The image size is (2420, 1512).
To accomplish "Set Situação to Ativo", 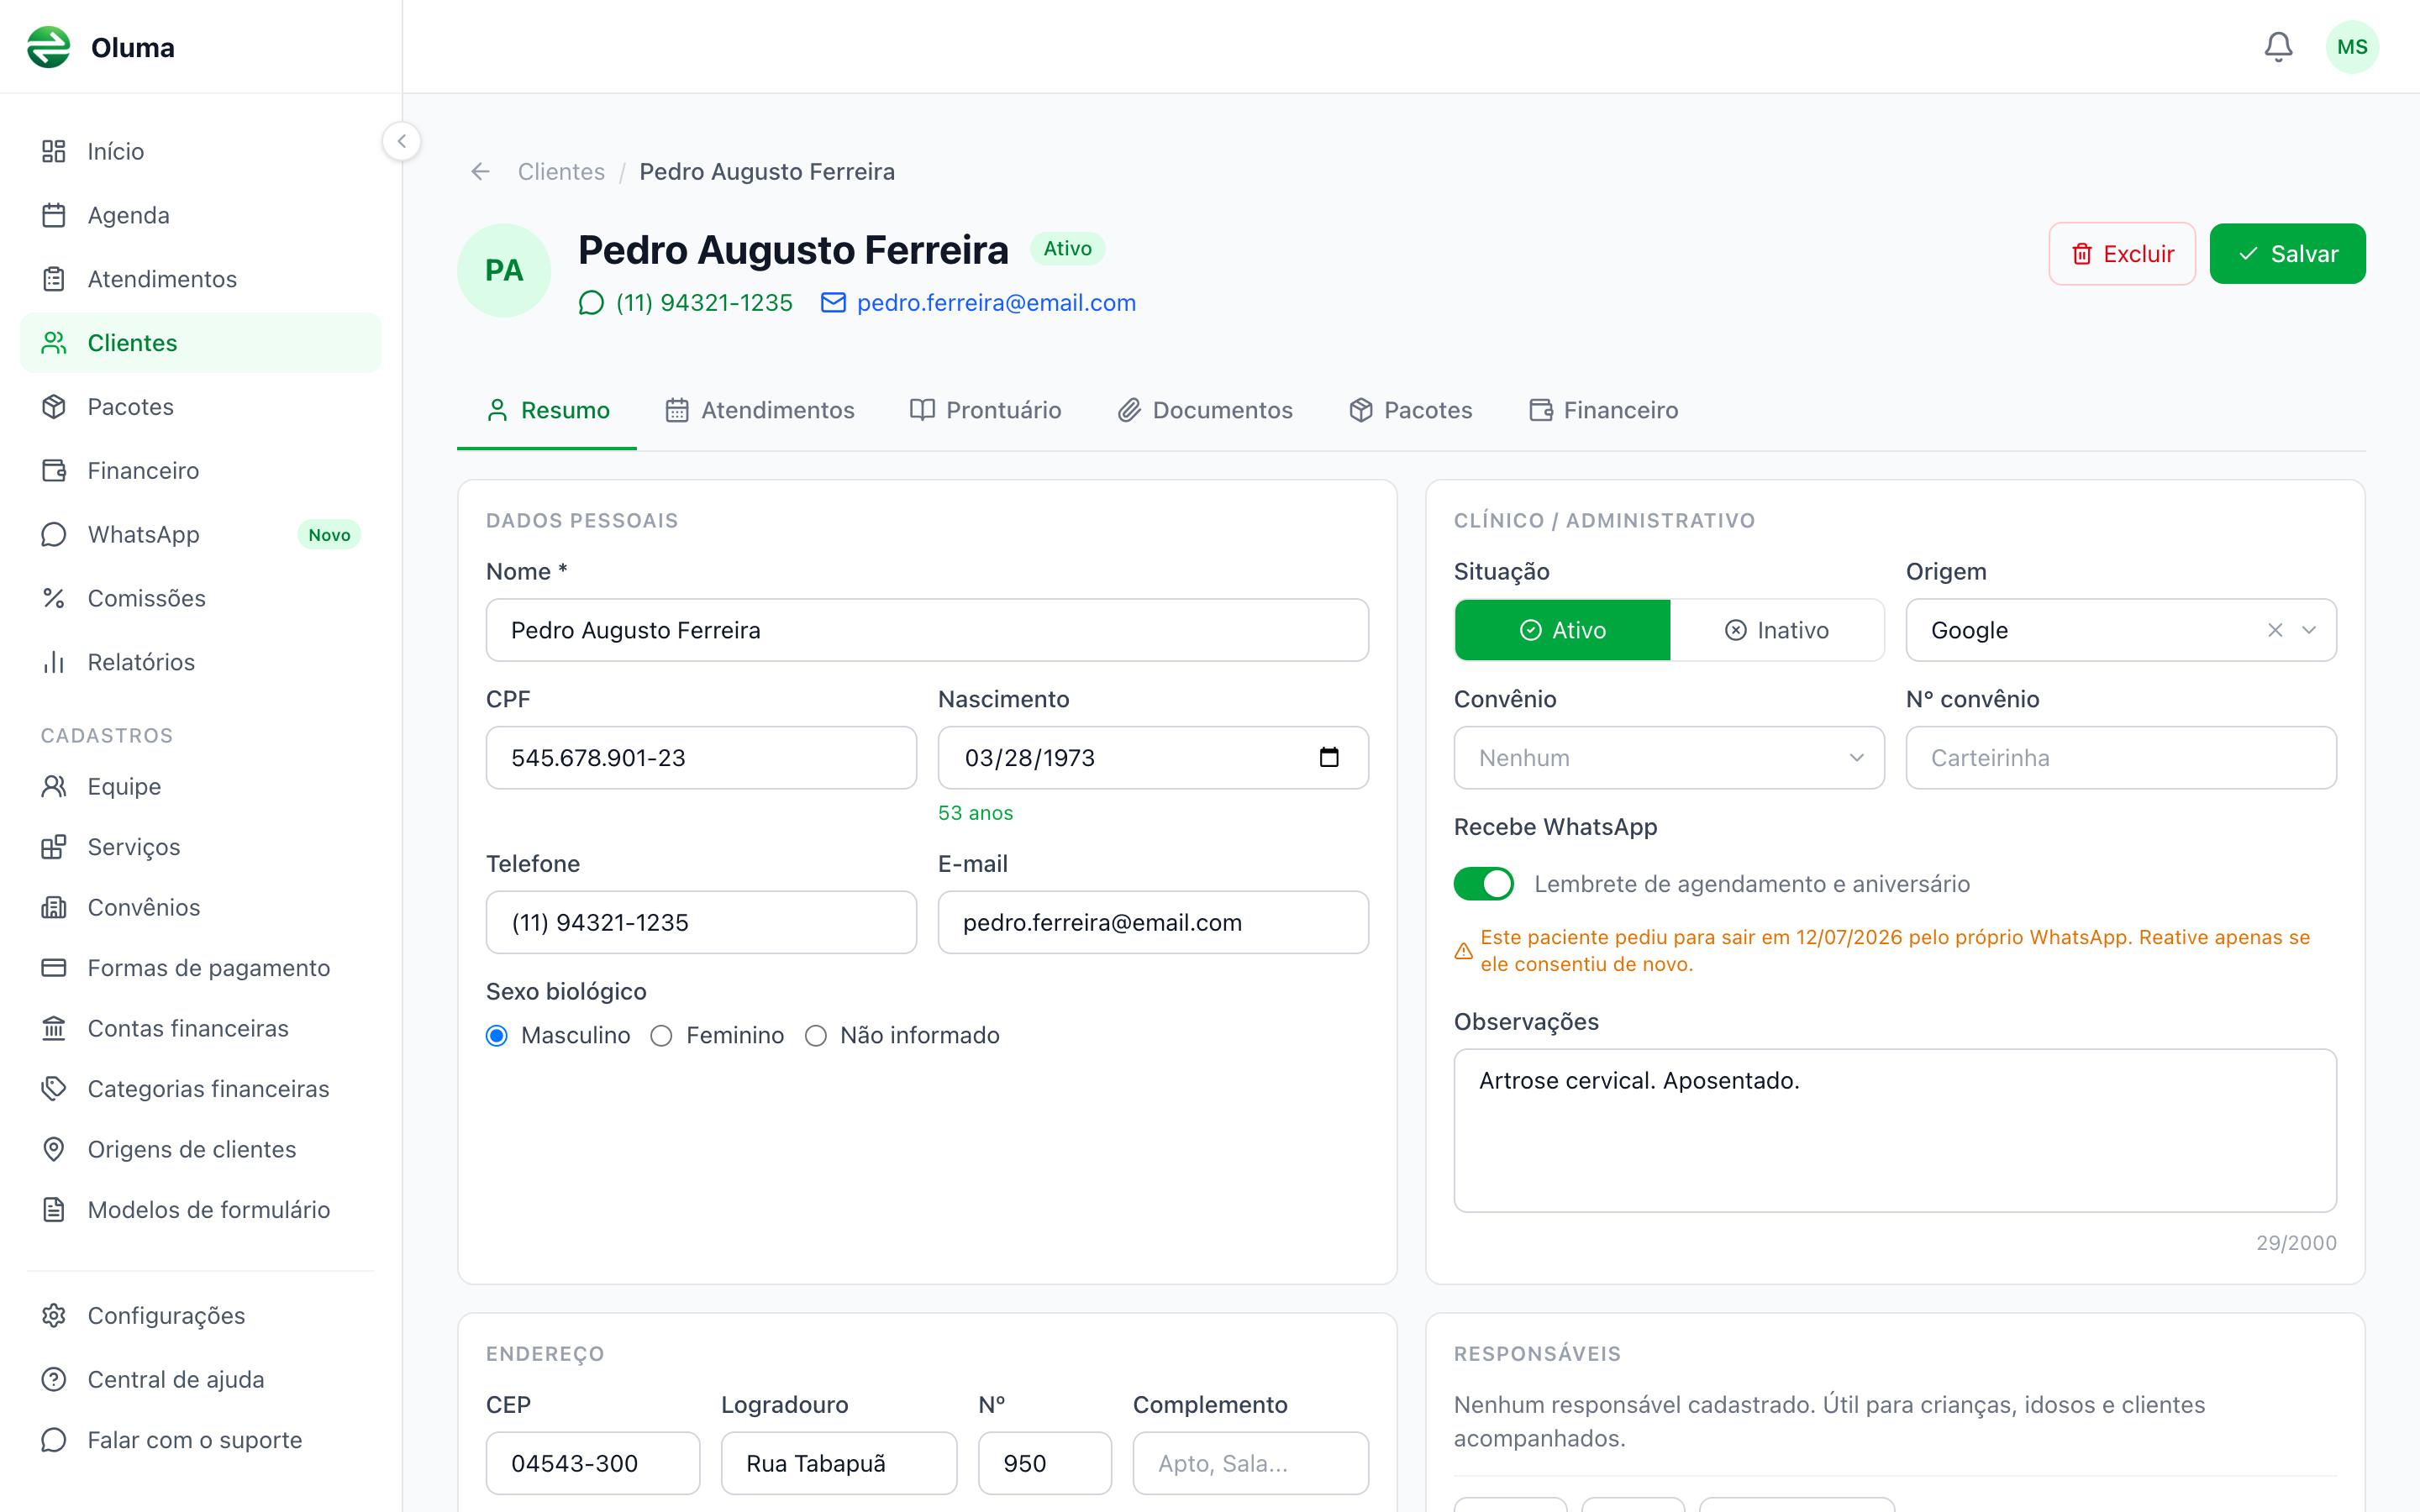I will tap(1563, 630).
